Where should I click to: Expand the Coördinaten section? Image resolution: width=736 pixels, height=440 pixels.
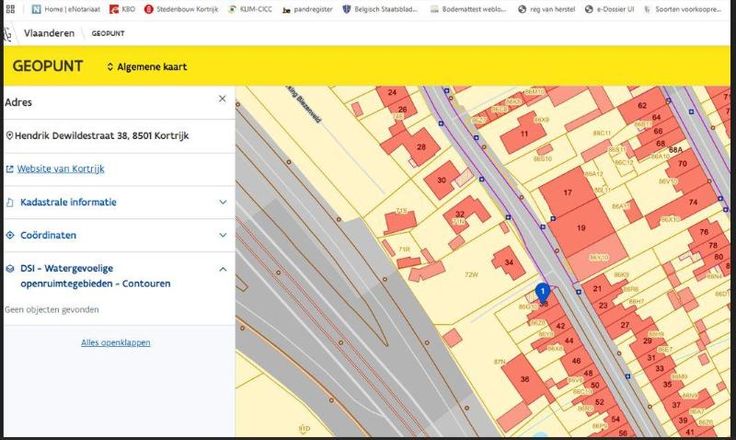coord(222,236)
